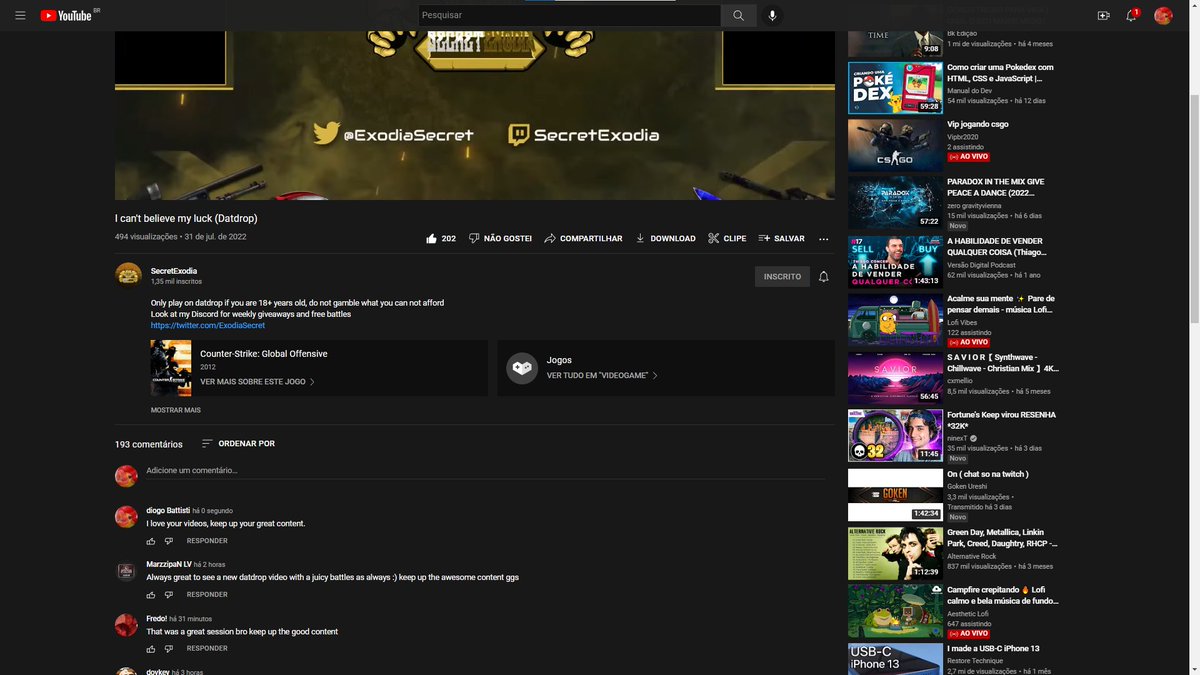Open the ORDENAR POR sort dropdown
This screenshot has width=1200, height=675.
[x=238, y=443]
